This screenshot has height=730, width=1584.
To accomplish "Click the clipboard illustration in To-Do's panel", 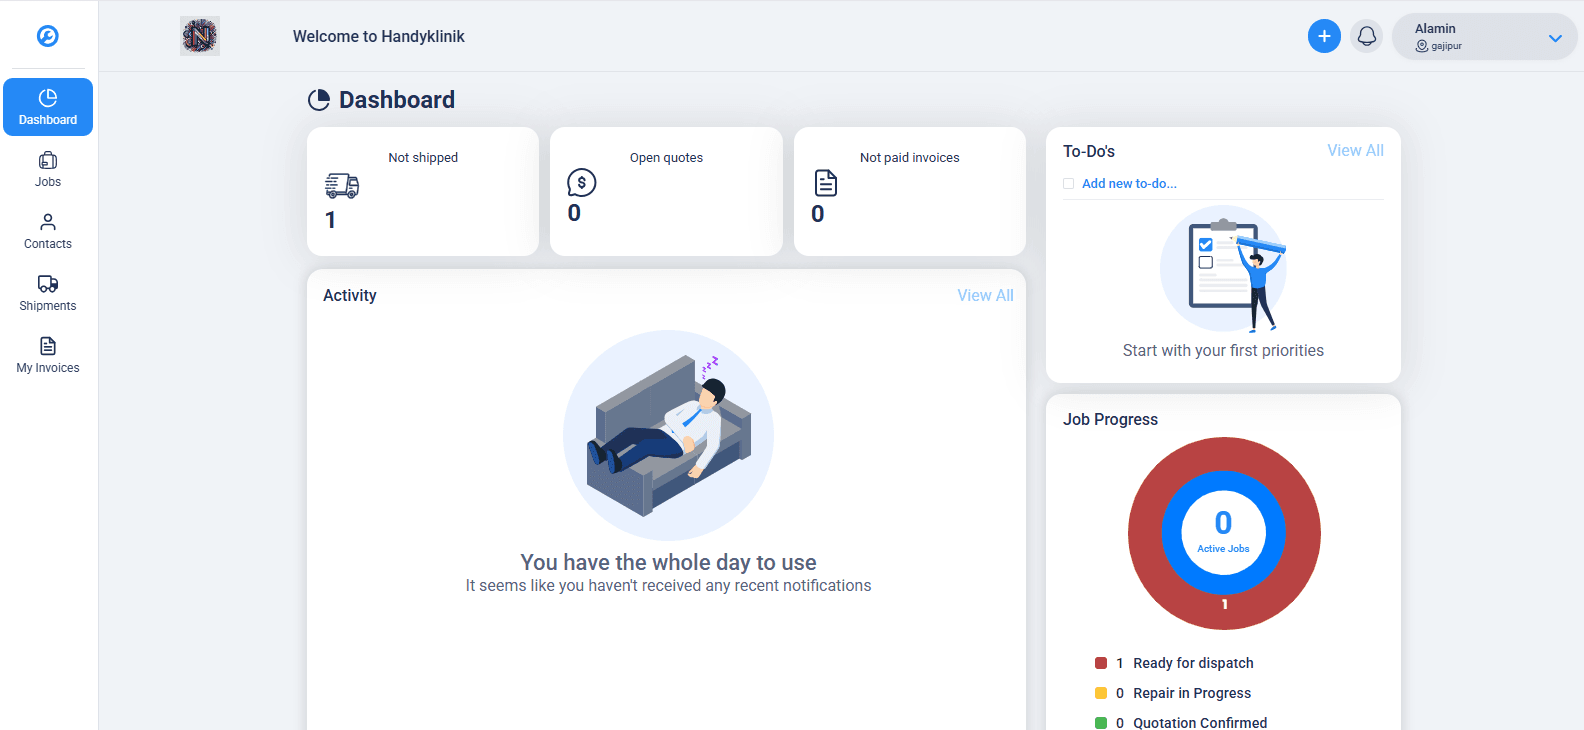I will pos(1223,269).
